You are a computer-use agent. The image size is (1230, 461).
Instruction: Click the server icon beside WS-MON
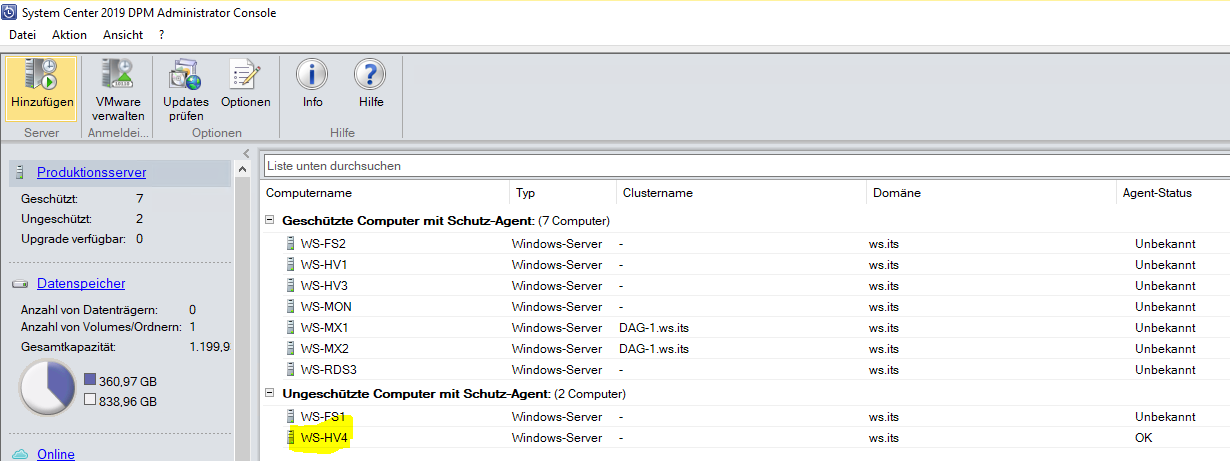click(x=291, y=306)
